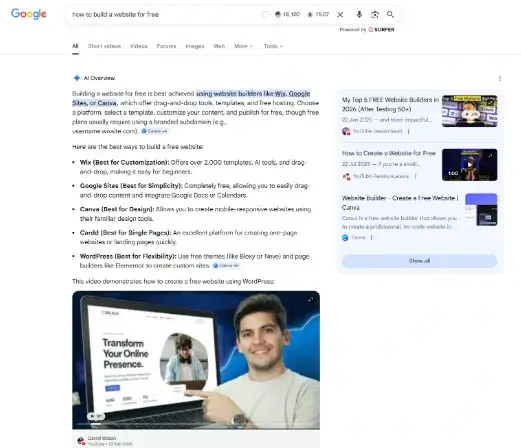Start voice search with the microphone icon
Screen dimensions: 521x448
[359, 14]
